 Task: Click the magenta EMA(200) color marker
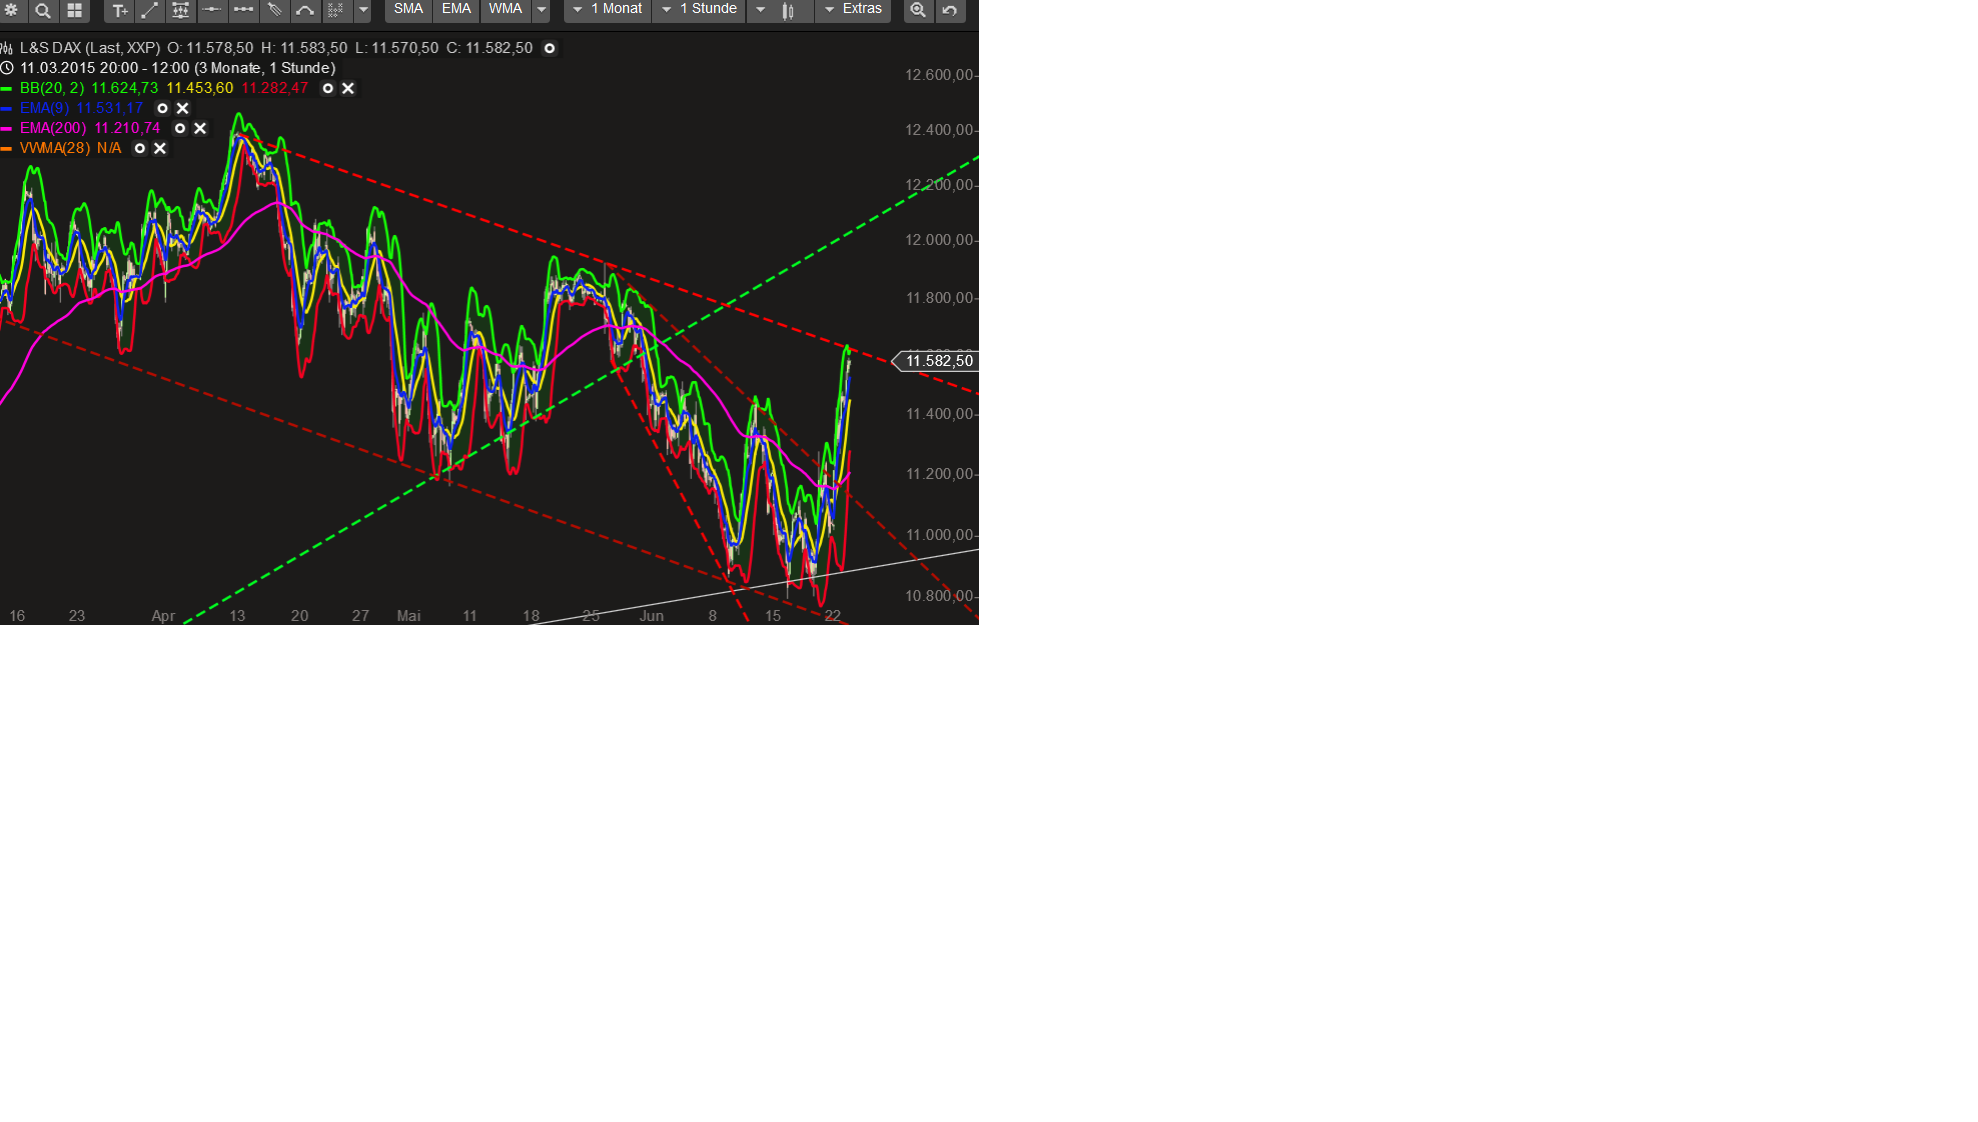[6, 128]
